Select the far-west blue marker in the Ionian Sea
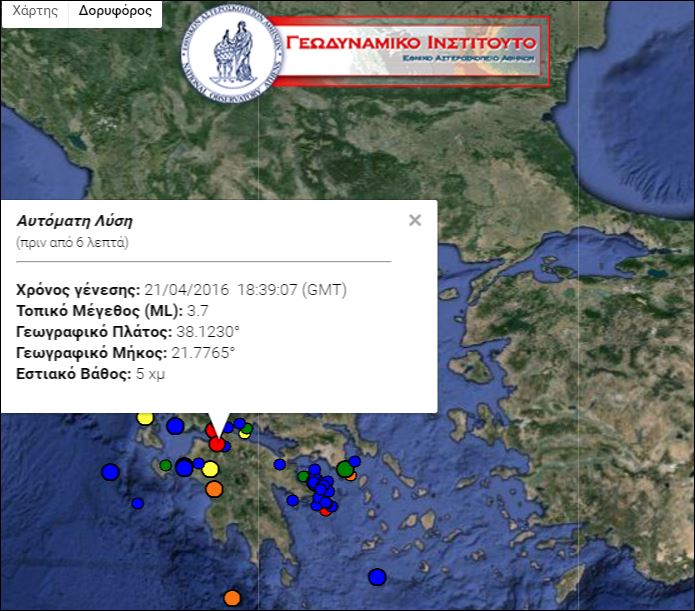This screenshot has width=695, height=611. point(110,472)
